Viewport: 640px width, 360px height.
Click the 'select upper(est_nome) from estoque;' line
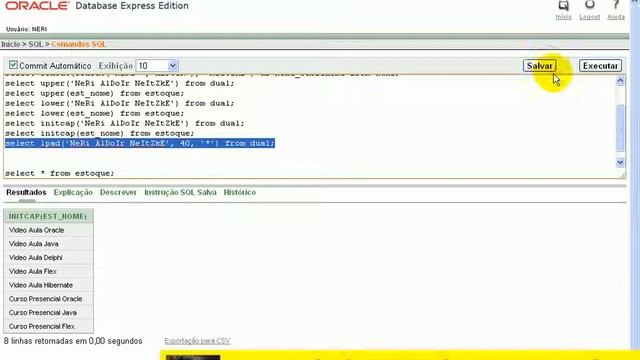pos(95,93)
